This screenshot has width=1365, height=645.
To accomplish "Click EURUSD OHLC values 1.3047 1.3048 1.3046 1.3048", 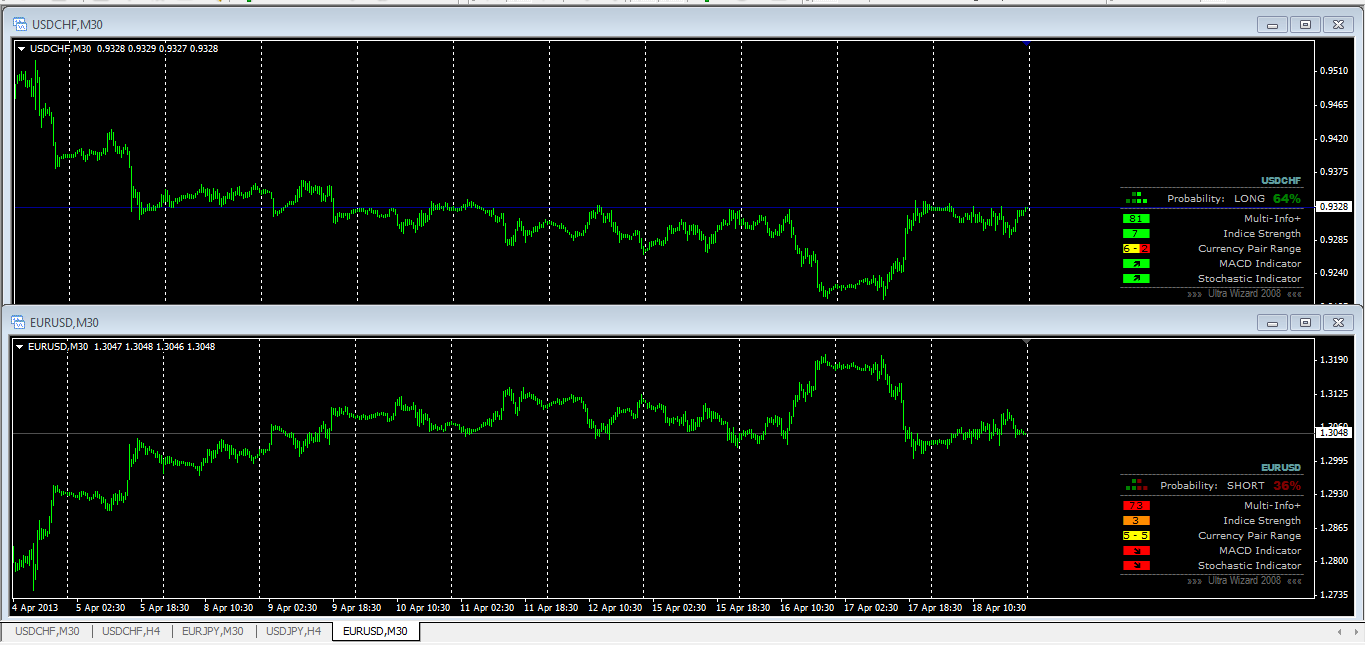I will click(x=155, y=346).
